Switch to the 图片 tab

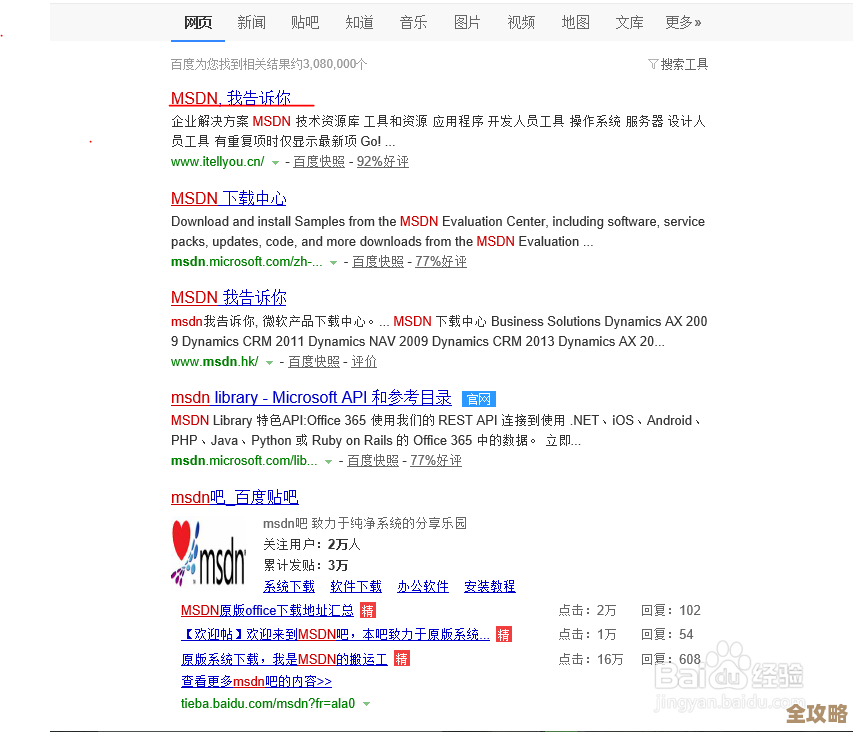[x=467, y=22]
